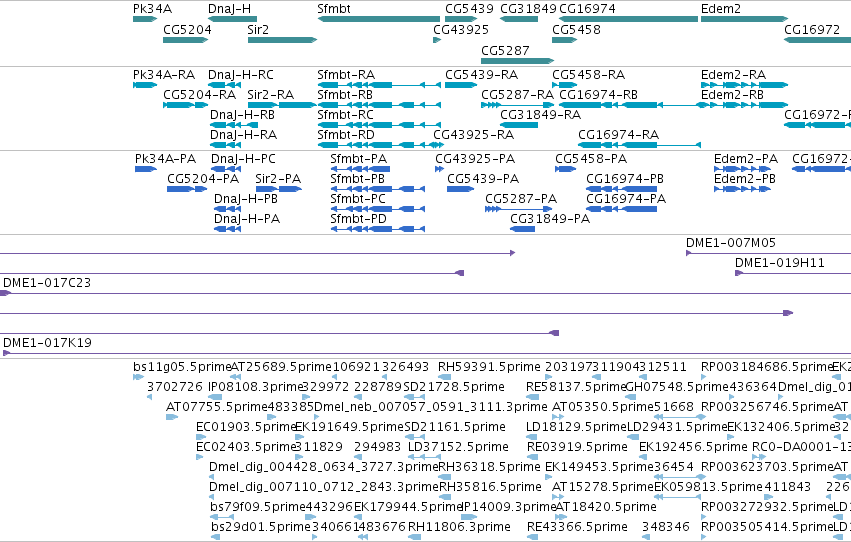This screenshot has height=542, width=851.
Task: Click the CG16974-RA transcript glyph
Action: point(639,145)
